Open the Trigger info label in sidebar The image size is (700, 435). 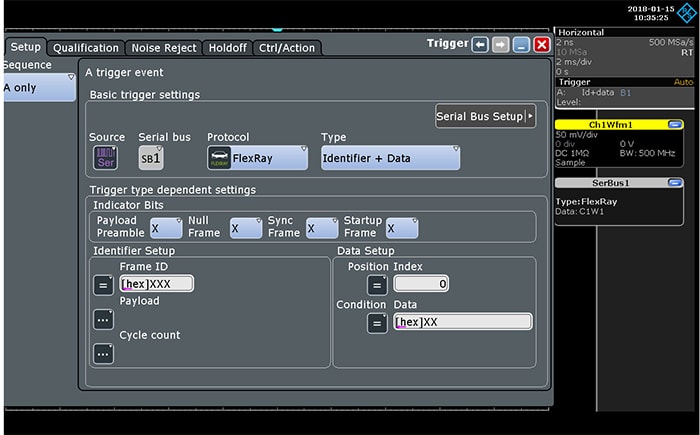(575, 82)
